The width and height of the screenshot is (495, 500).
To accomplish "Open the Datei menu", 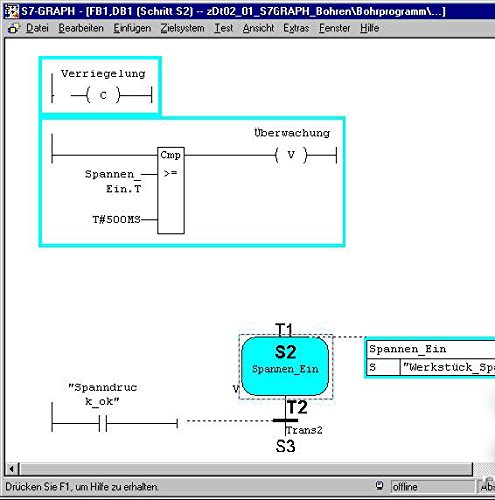I will click(x=37, y=28).
